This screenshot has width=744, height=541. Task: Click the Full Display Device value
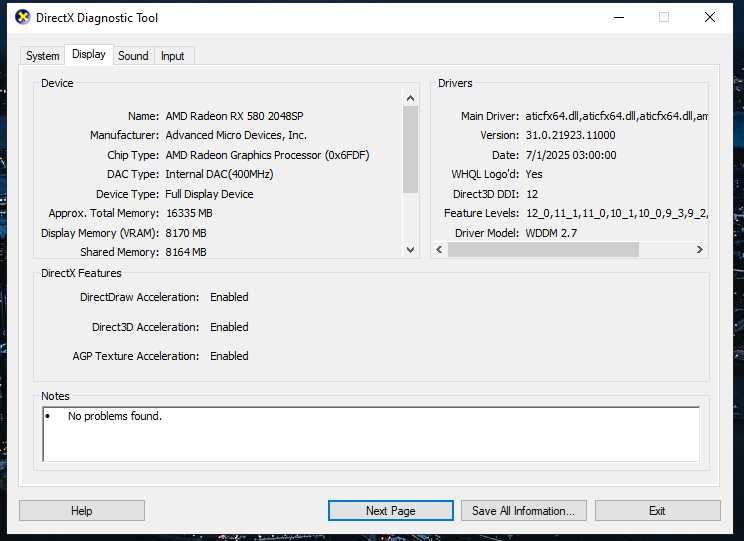click(209, 194)
